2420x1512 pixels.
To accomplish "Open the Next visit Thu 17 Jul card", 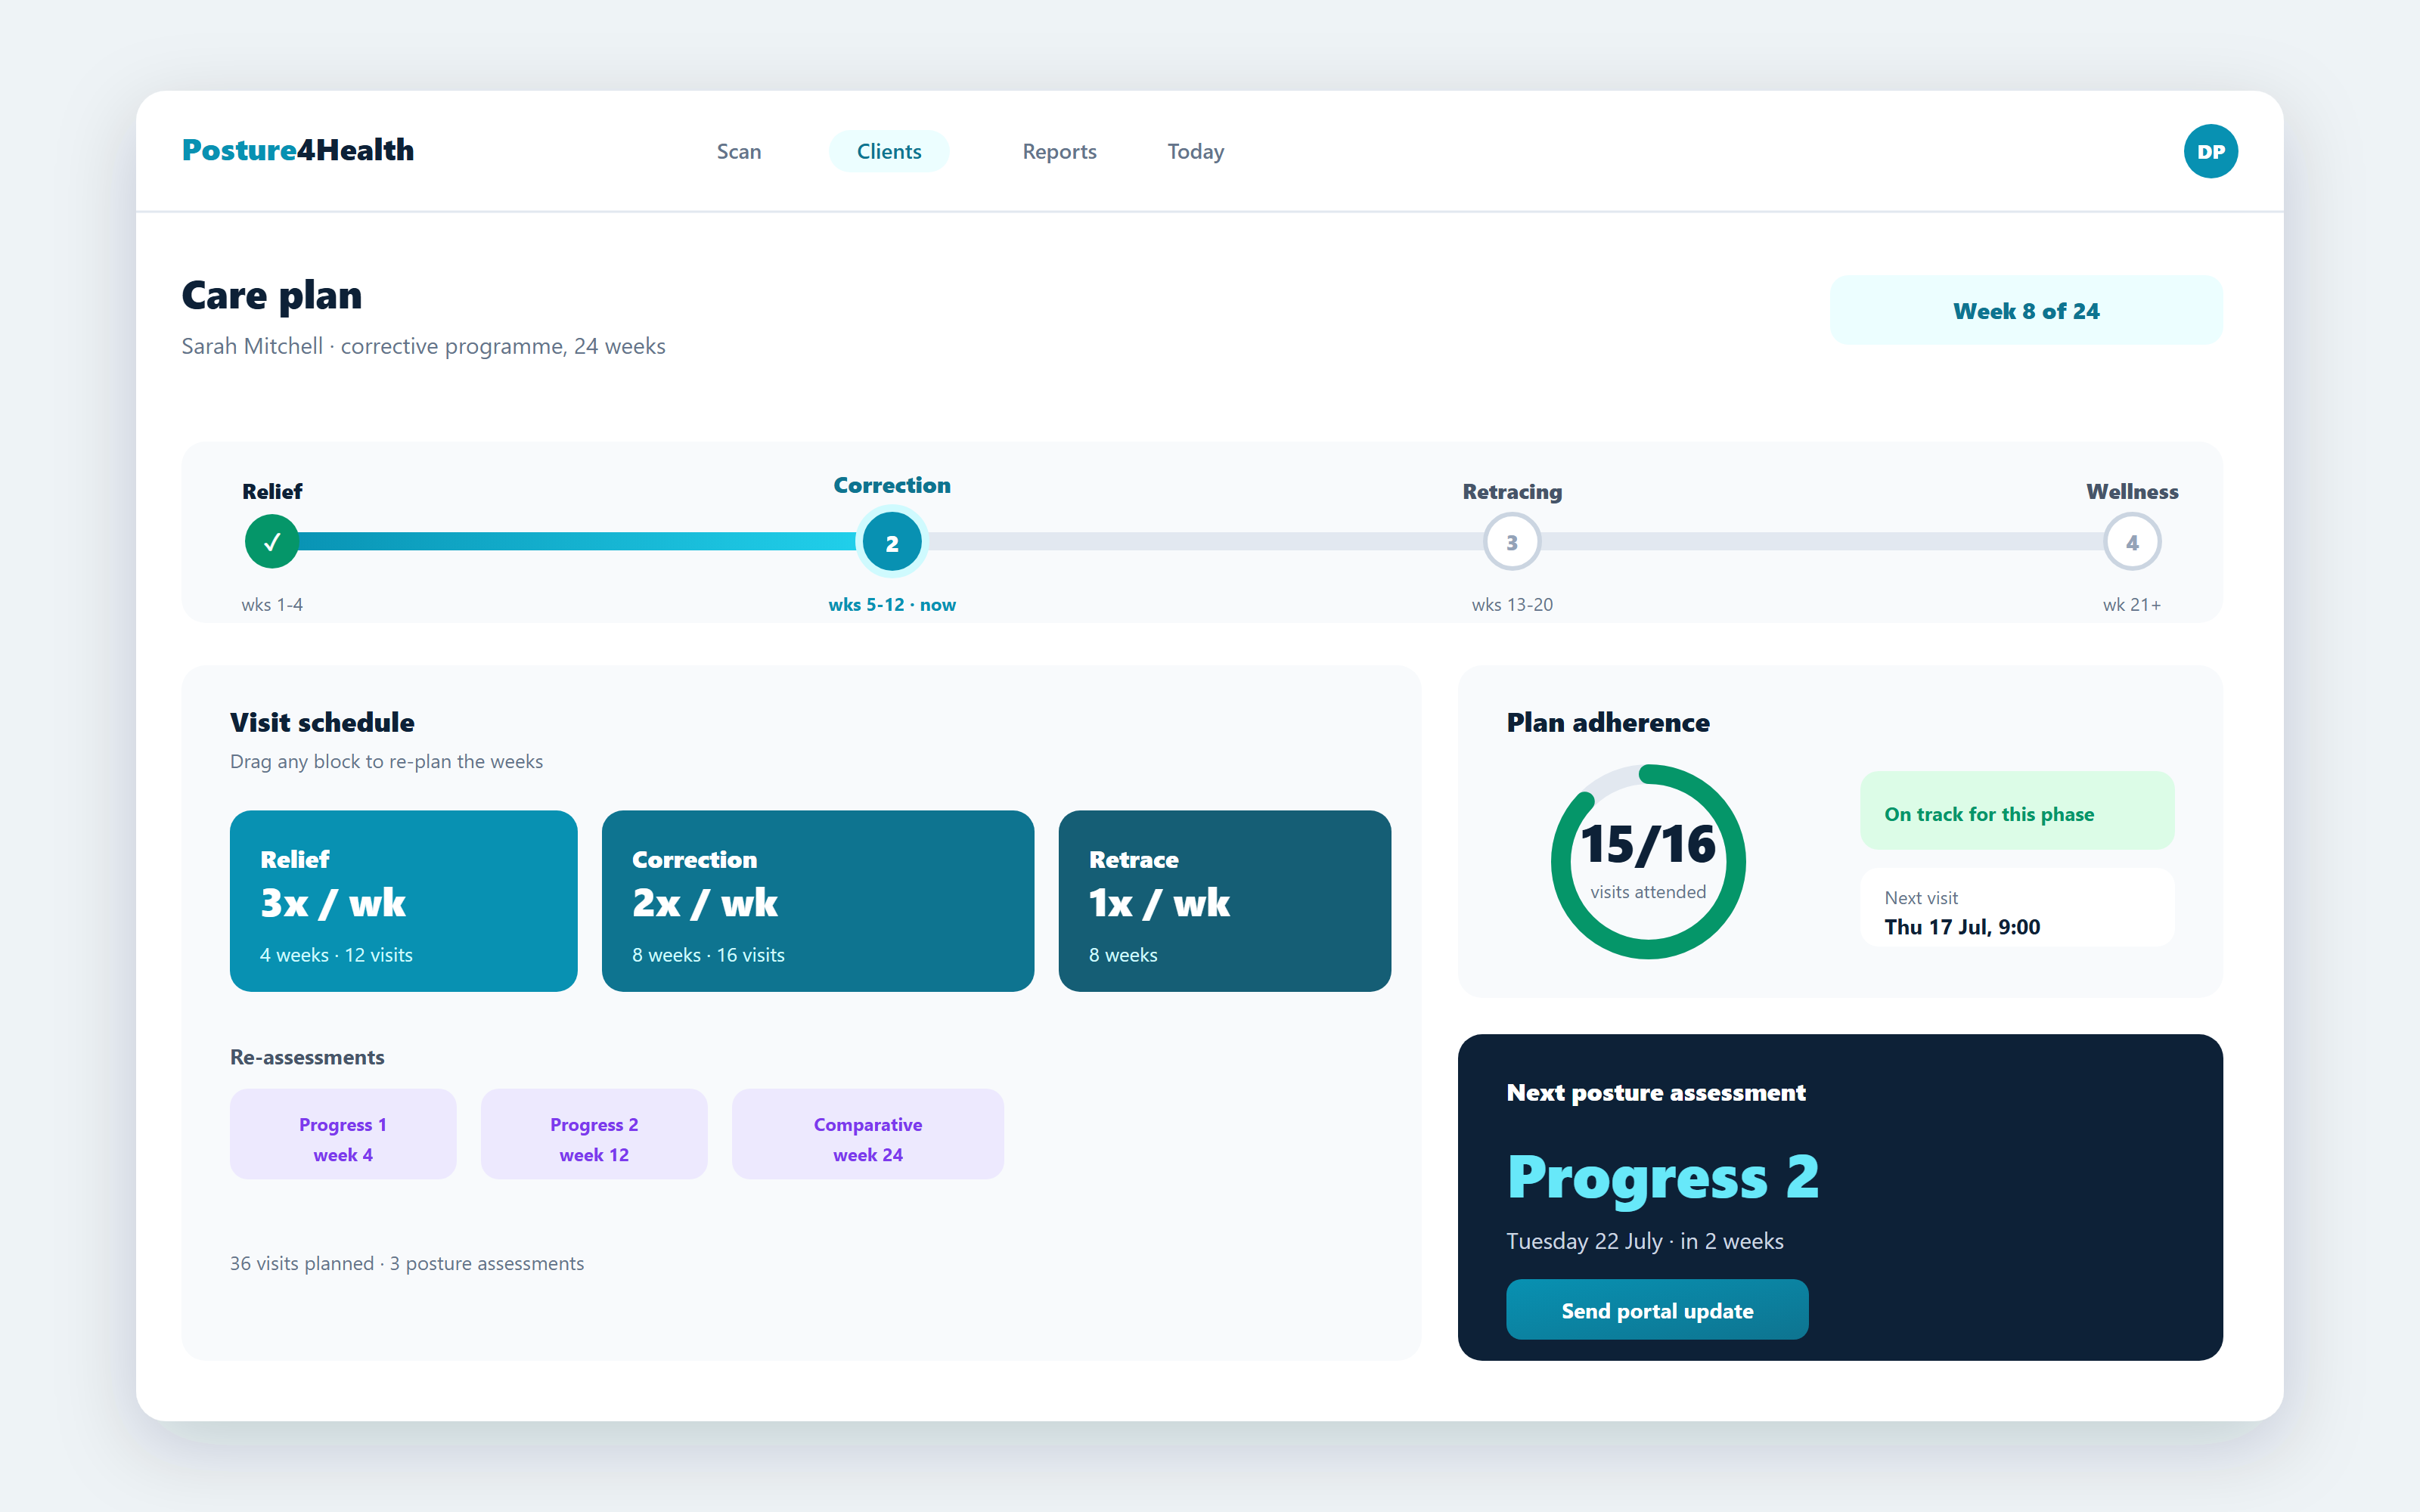I will [2016, 907].
